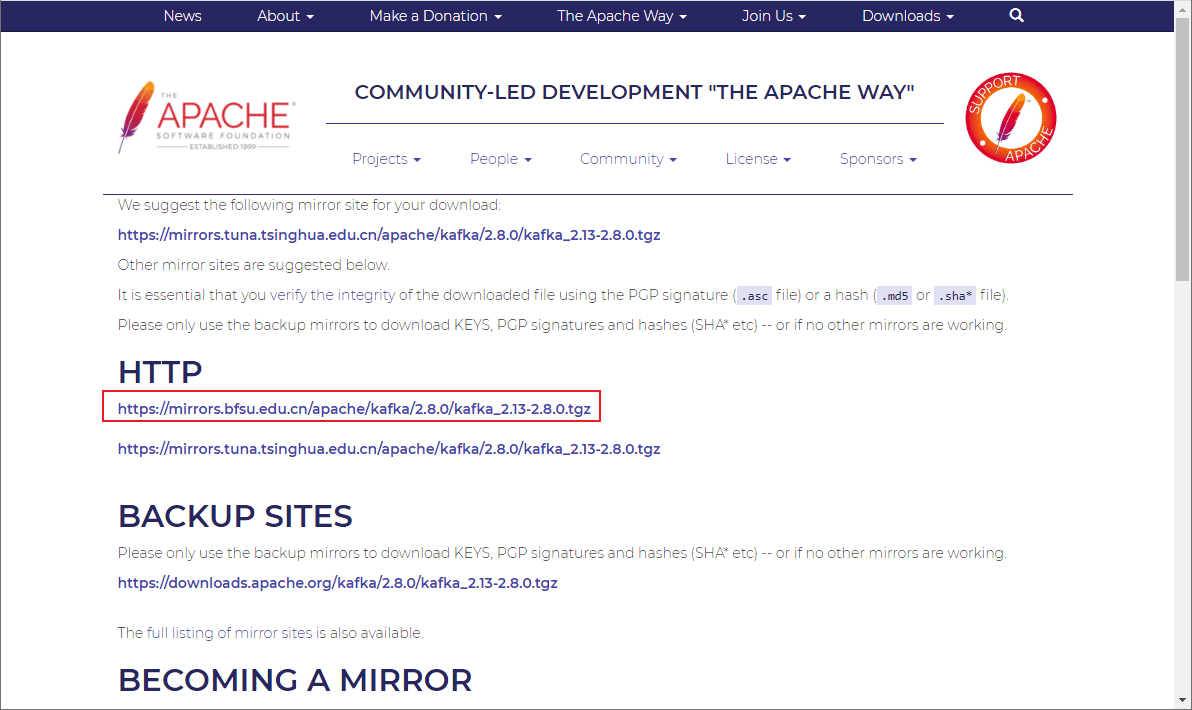Click the Apache Software Foundation feather logo
This screenshot has width=1192, height=710.
(204, 117)
